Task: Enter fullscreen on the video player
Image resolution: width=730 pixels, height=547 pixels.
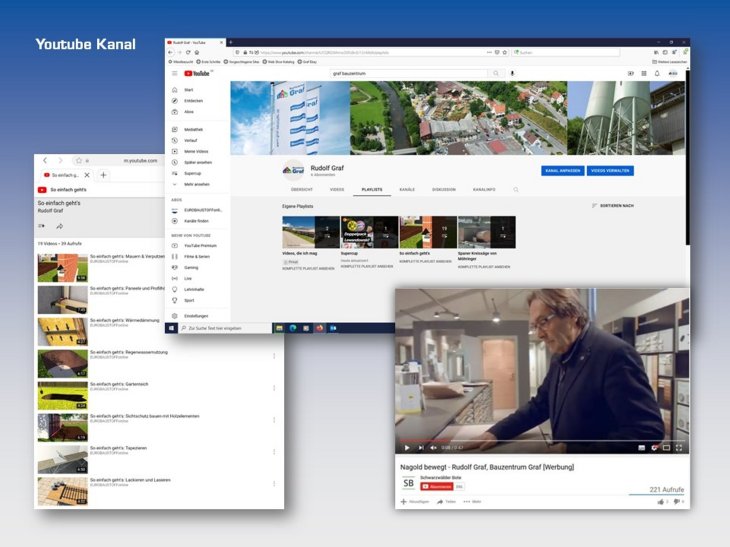Action: point(679,447)
